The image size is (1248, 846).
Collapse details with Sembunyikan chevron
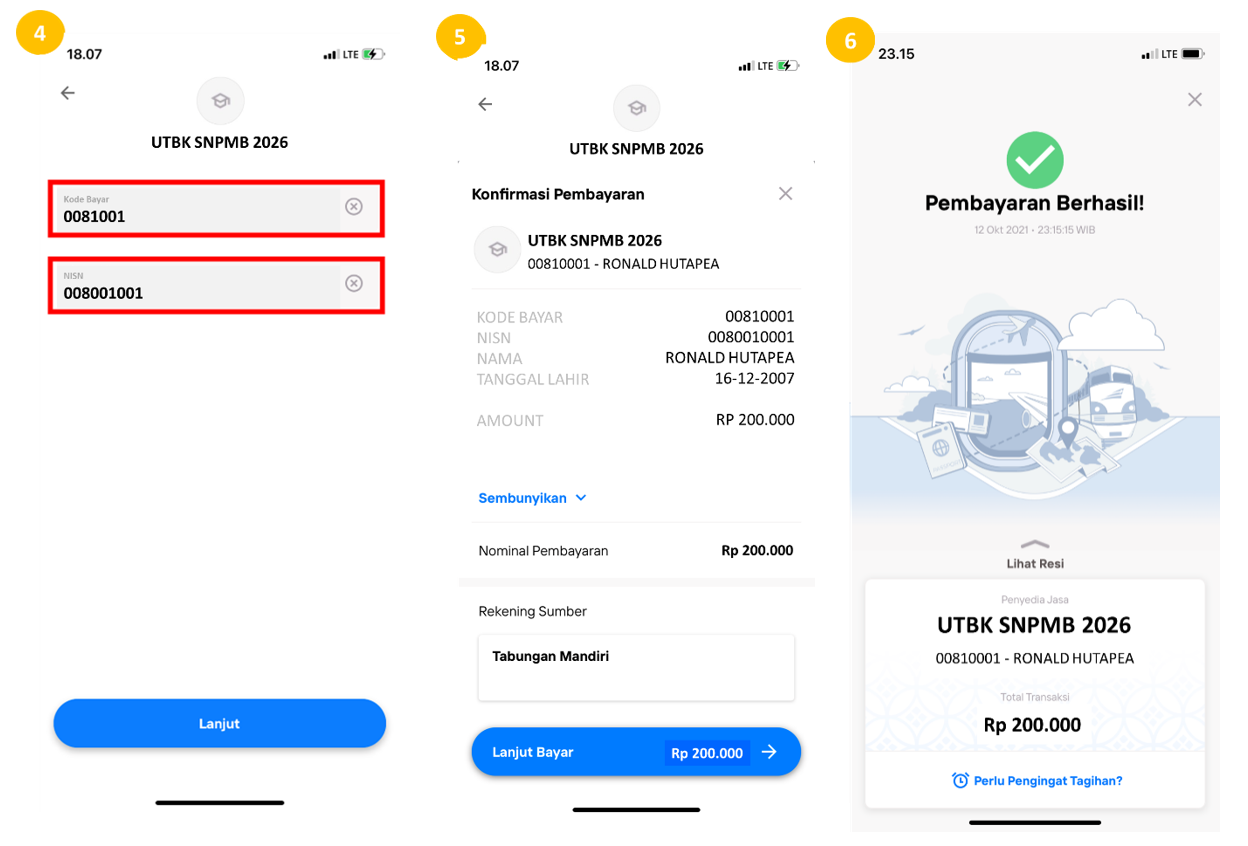pos(581,498)
